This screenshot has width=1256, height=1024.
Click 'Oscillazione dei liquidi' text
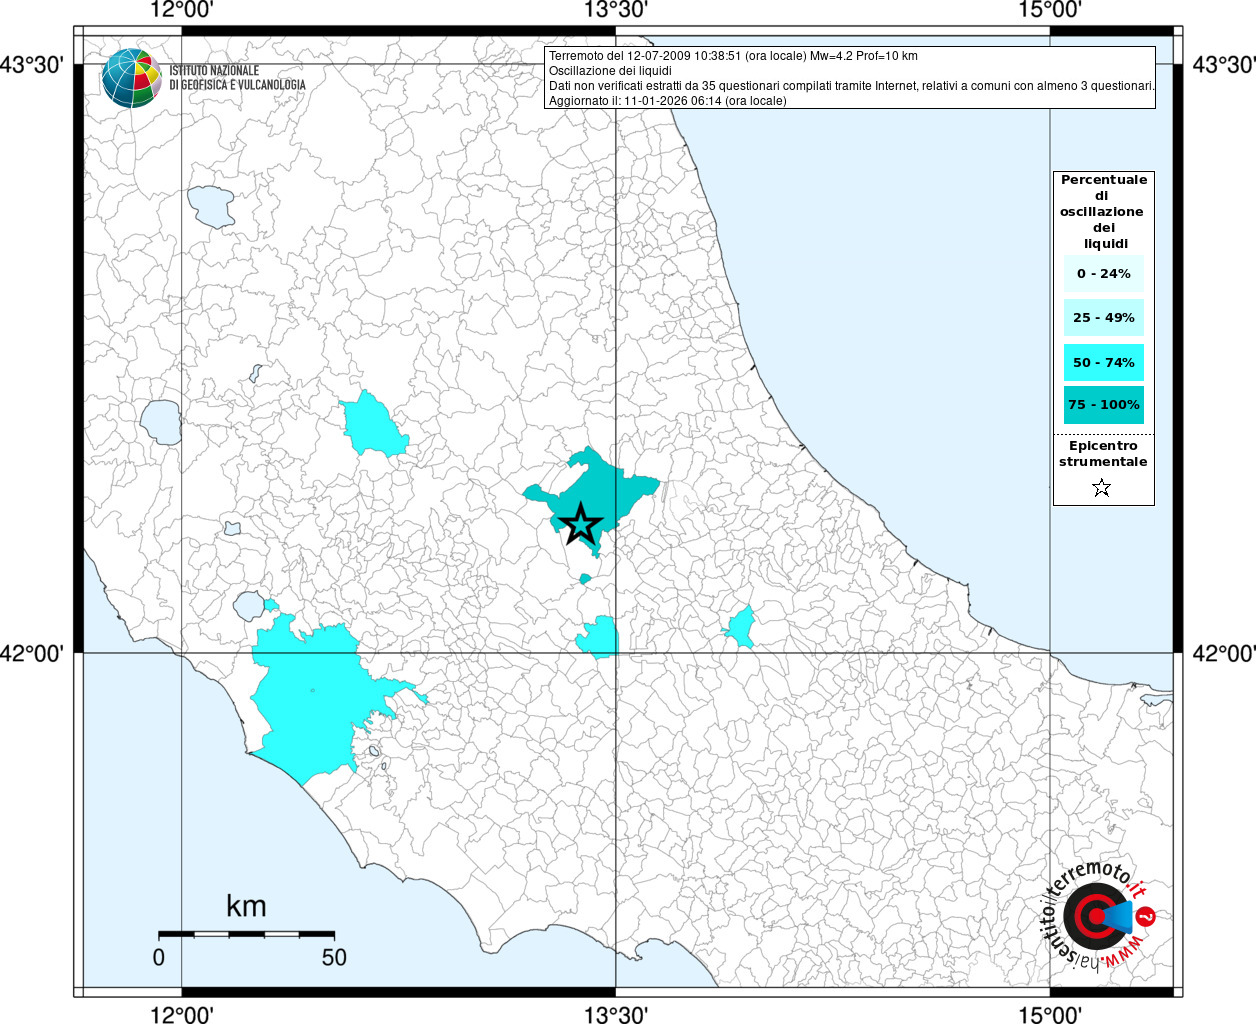610,71
